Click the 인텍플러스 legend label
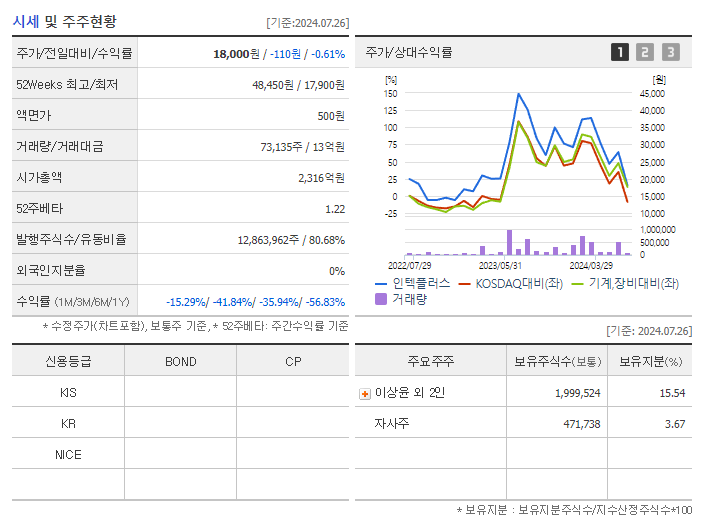Image resolution: width=702 pixels, height=525 pixels. (421, 283)
